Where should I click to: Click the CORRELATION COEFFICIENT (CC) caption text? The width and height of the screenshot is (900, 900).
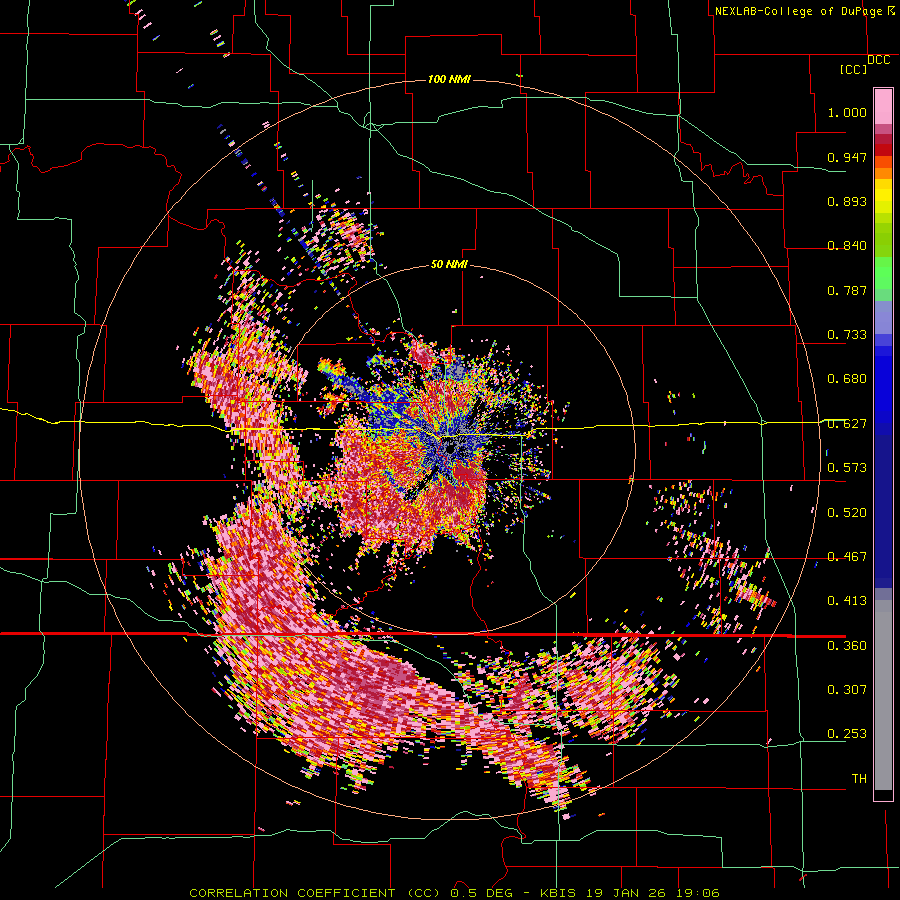click(315, 893)
